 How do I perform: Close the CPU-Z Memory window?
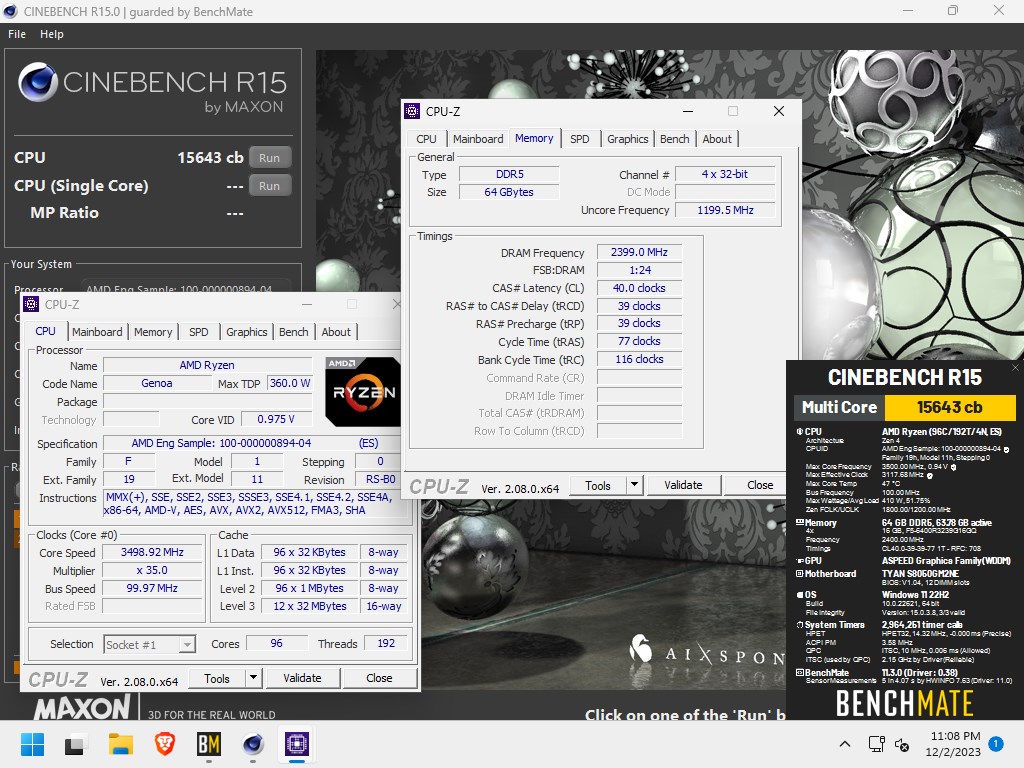coord(778,111)
